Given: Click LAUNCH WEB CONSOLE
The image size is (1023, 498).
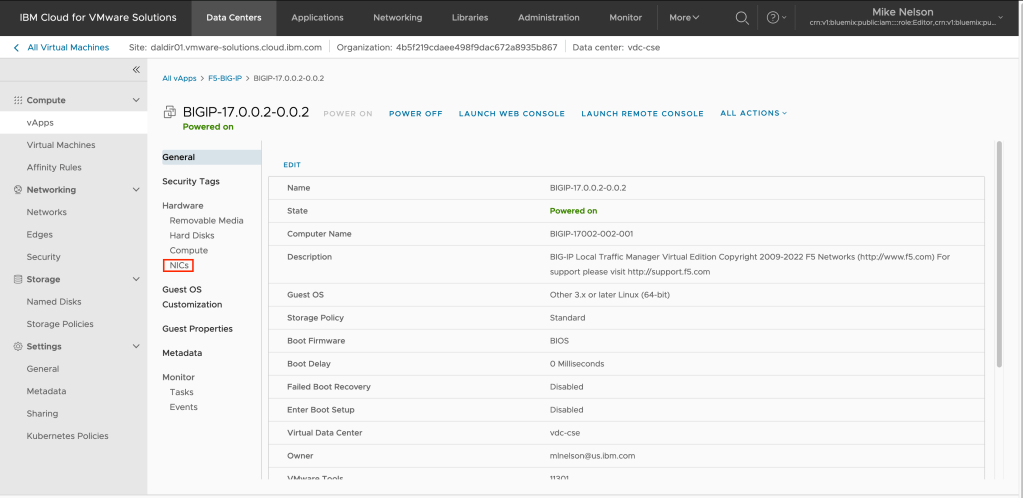Looking at the screenshot, I should click(511, 114).
